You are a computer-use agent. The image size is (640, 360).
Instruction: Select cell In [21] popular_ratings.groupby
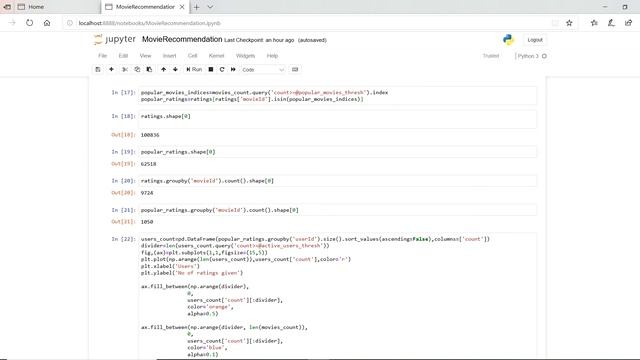point(338,210)
